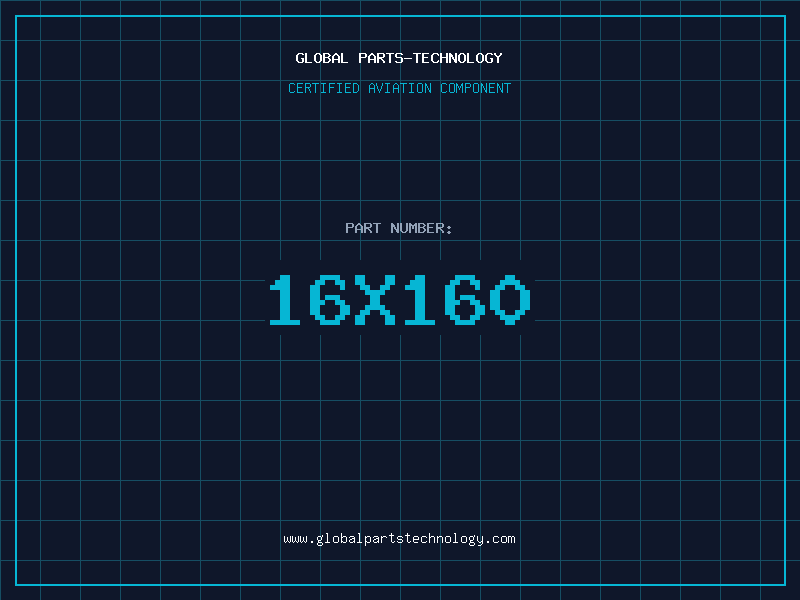Click the www prefix of the URL
Image resolution: width=800 pixels, height=600 pixels.
(x=295, y=539)
